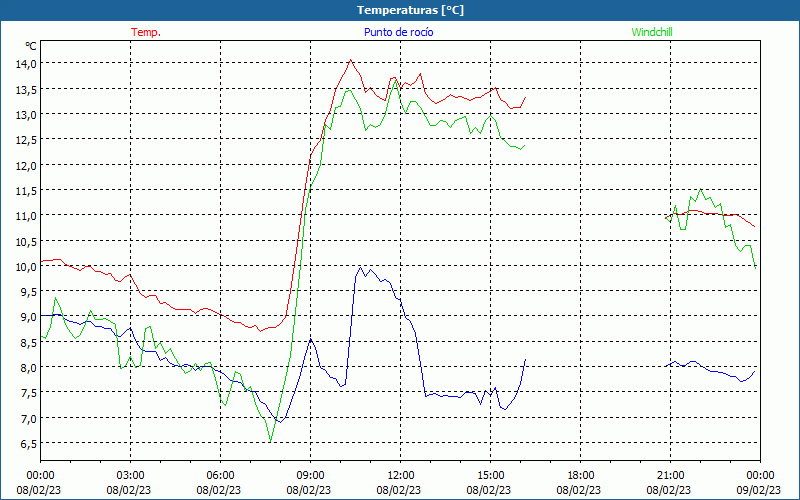Screen dimensions: 800x500
Task: Click the 18:00 time axis label
Action: click(x=581, y=476)
